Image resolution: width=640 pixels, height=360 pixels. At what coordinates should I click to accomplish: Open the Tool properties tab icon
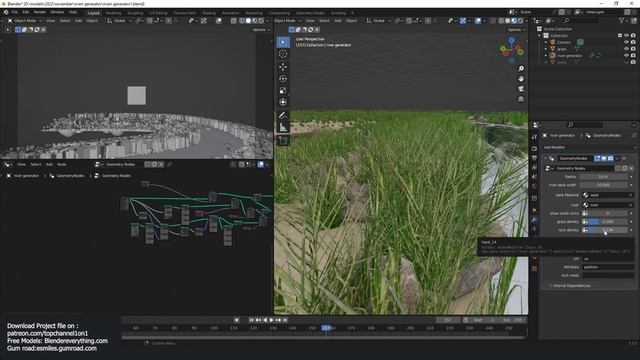click(534, 137)
